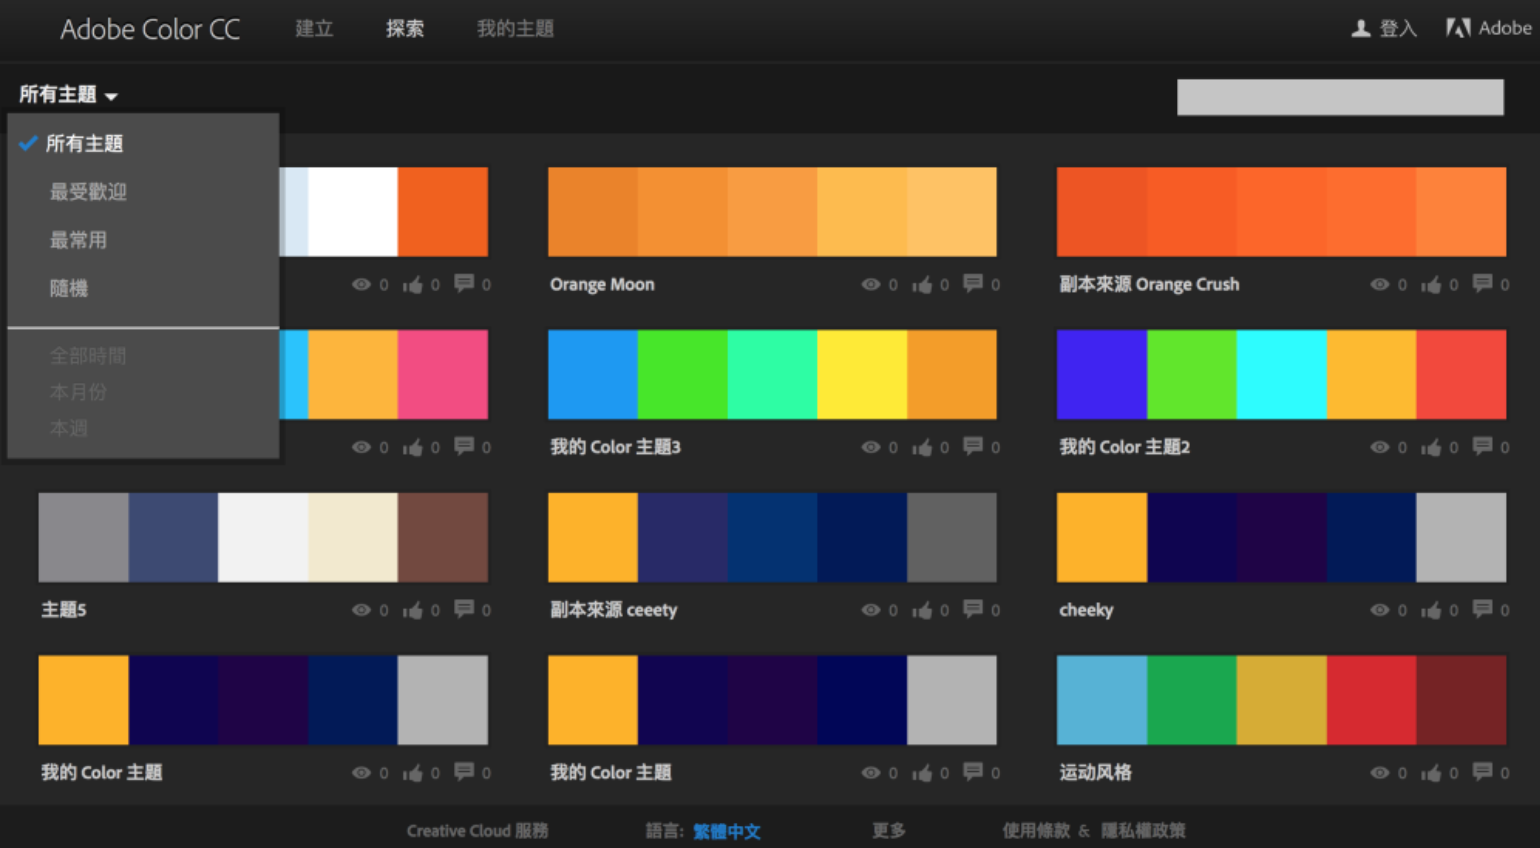1540x848 pixels.
Task: Like the 运动风格 theme
Action: click(1431, 774)
